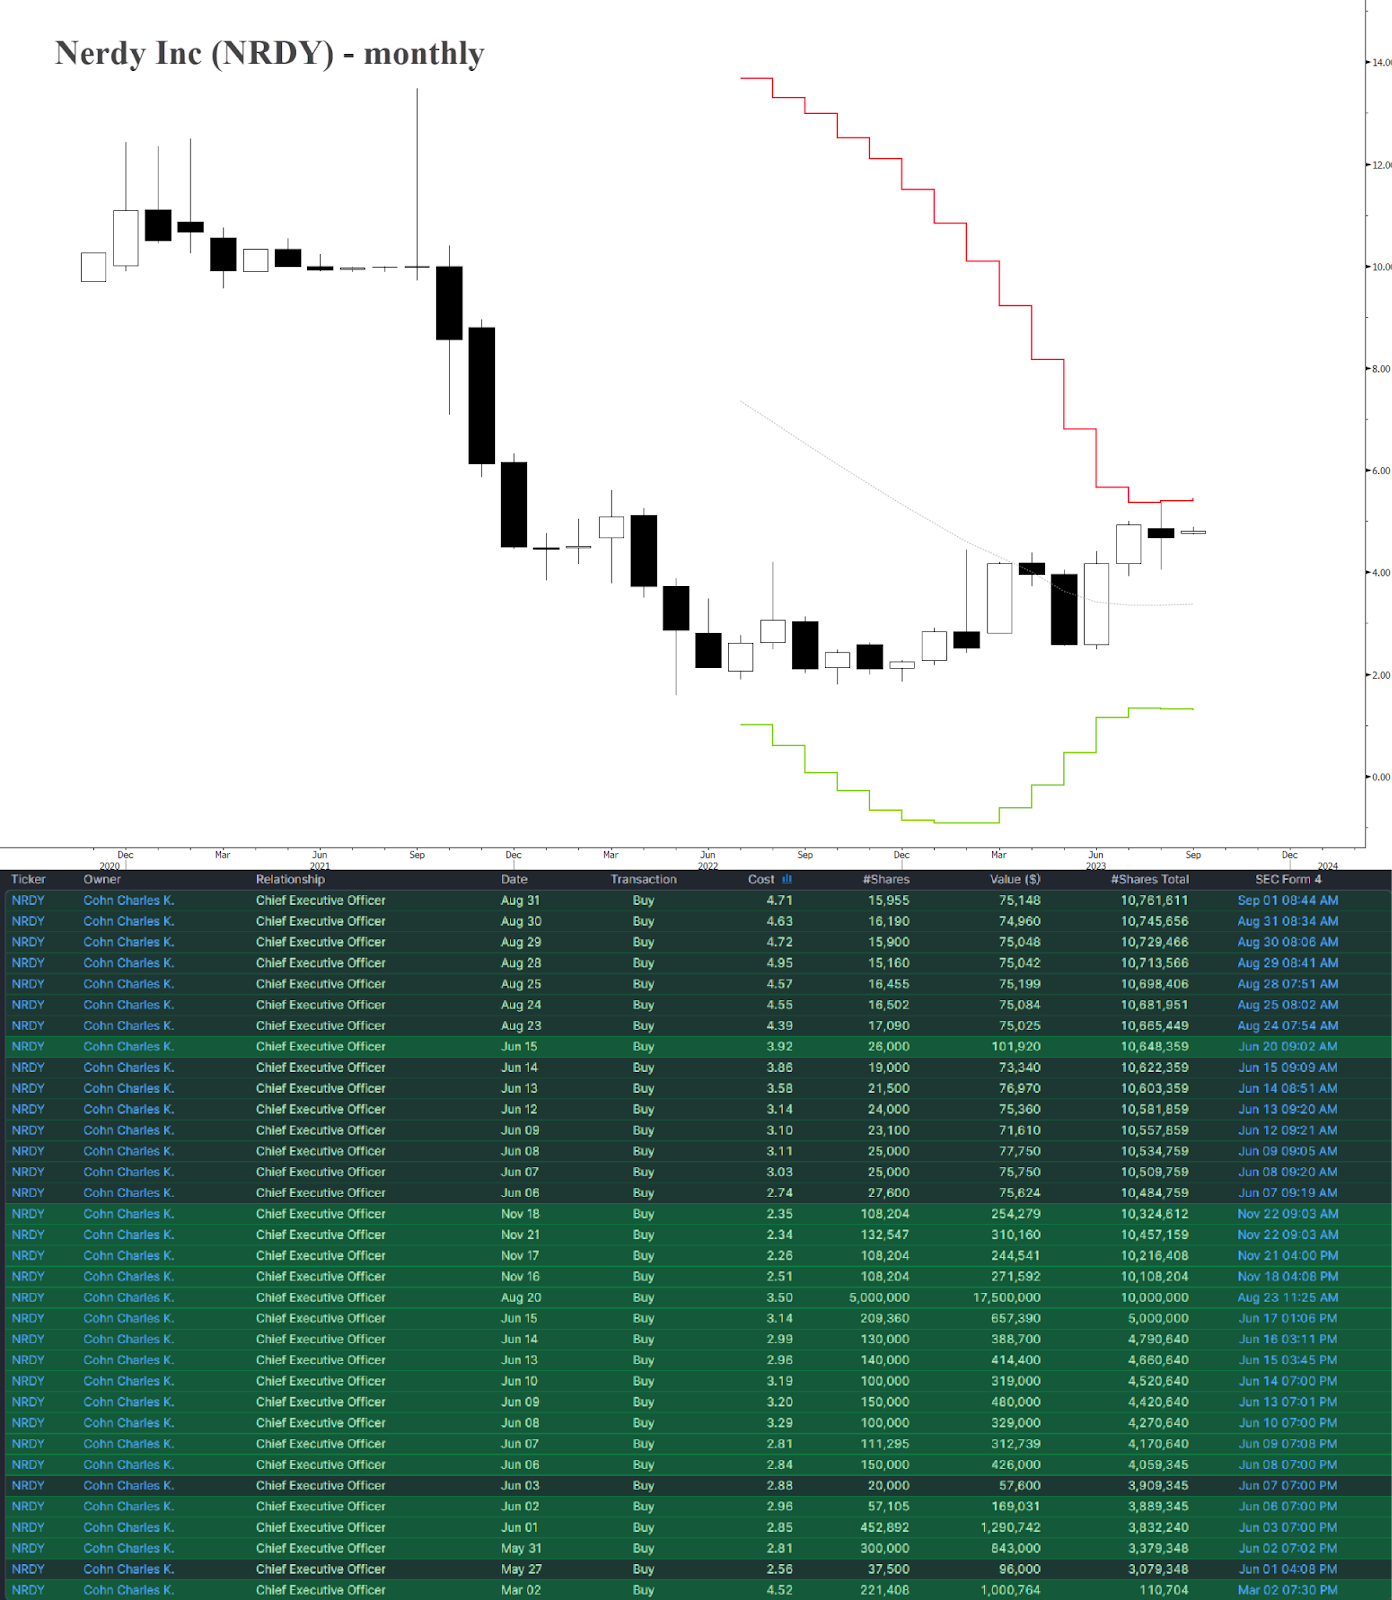Open the Aug 28 07:51 AM SEC filing
1392x1600 pixels.
pyautogui.click(x=1288, y=985)
